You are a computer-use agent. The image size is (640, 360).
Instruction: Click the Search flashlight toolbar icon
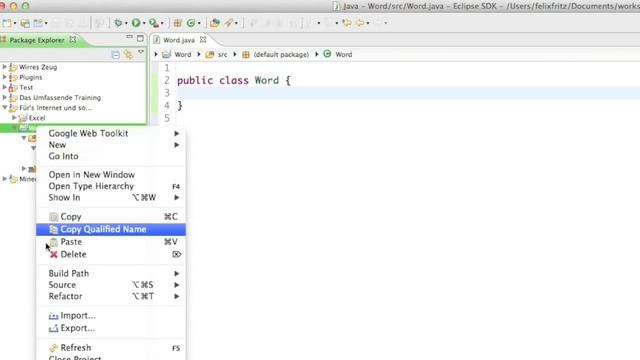229,23
